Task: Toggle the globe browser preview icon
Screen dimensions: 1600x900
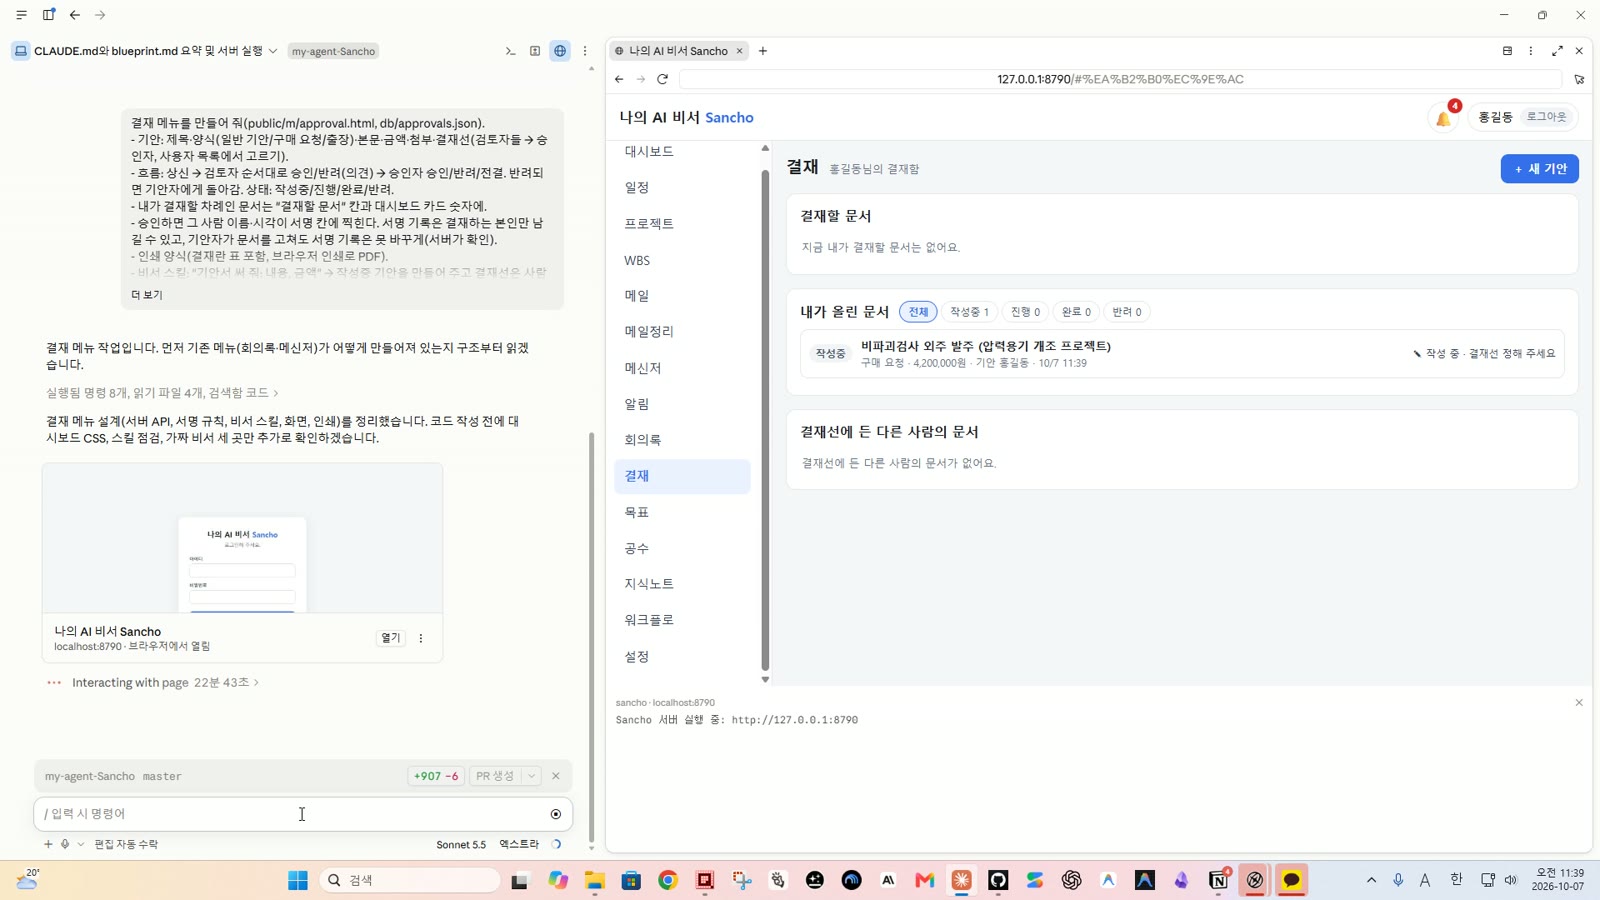Action: (x=560, y=51)
